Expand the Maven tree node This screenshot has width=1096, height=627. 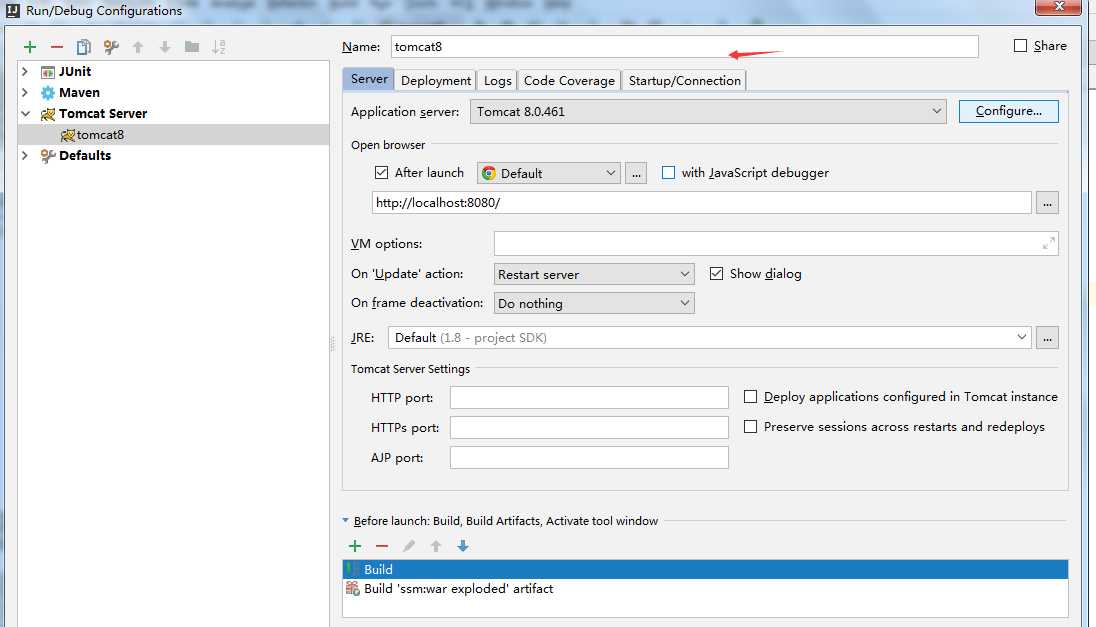[x=25, y=93]
